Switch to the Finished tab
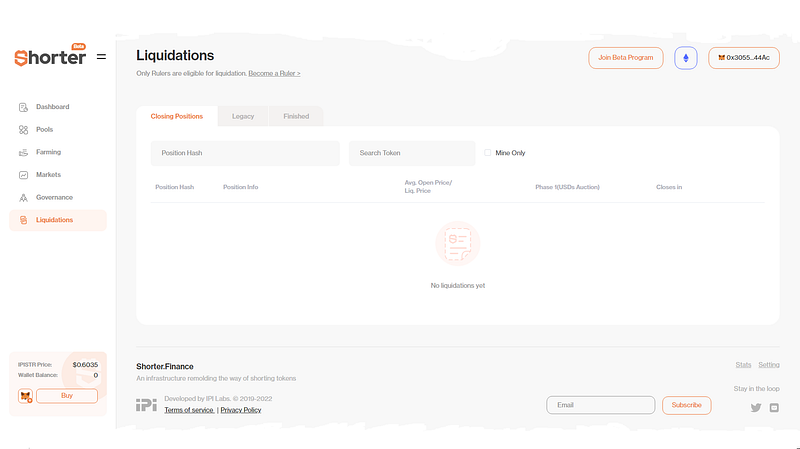Image resolution: width=800 pixels, height=449 pixels. [296, 116]
